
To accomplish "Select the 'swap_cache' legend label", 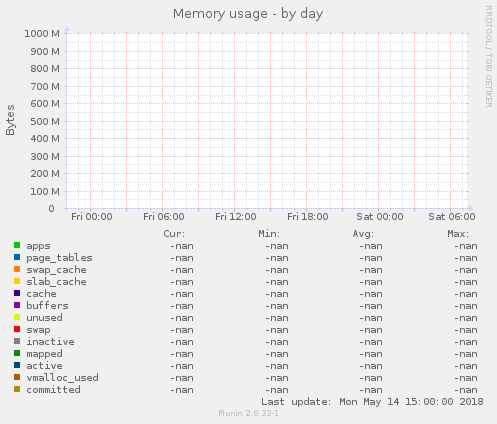I will [56, 270].
